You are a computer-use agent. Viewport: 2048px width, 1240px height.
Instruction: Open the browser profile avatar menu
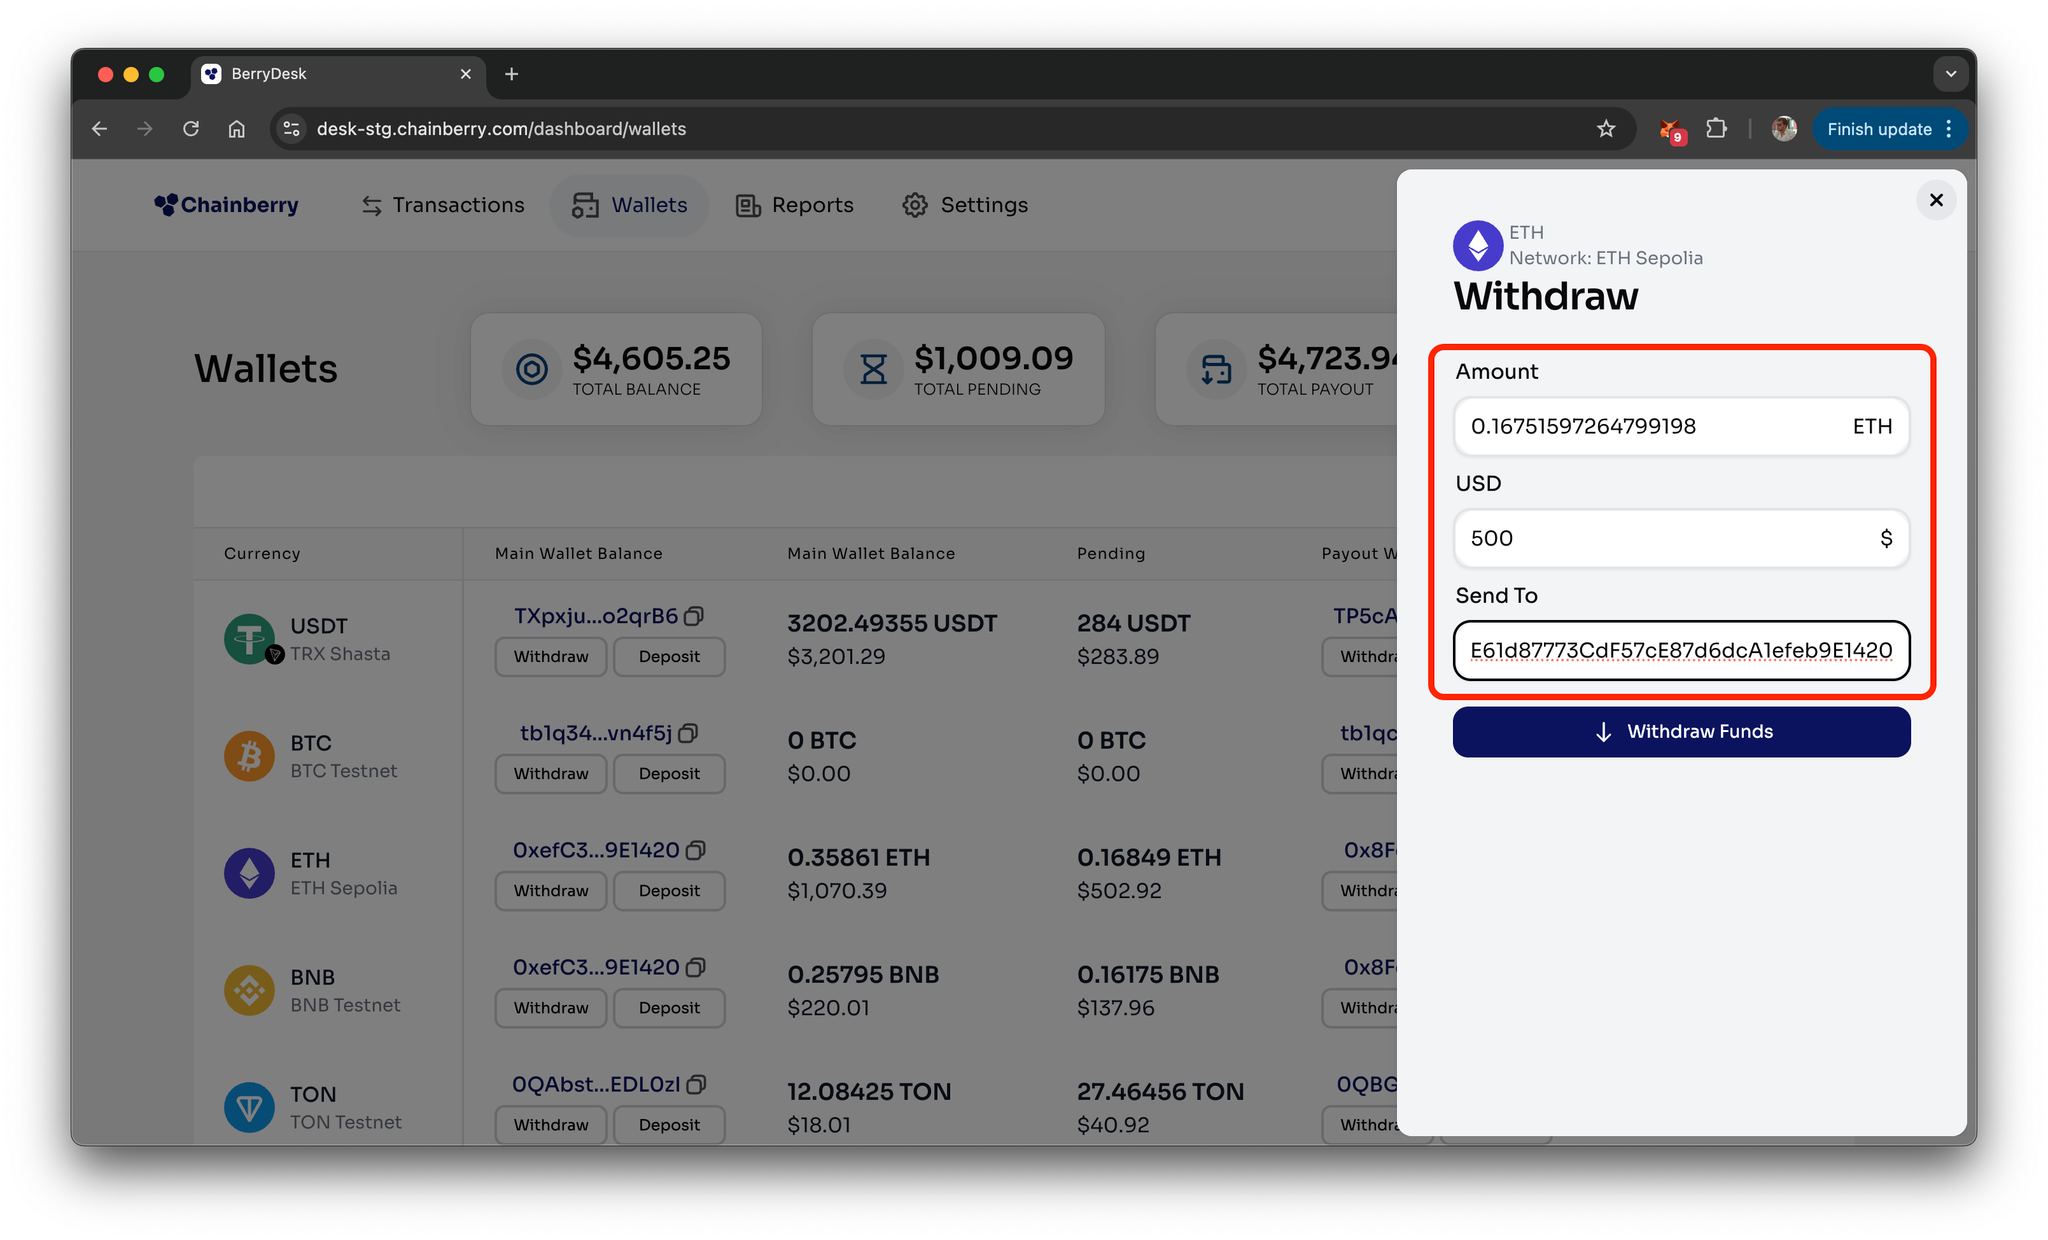coord(1784,129)
